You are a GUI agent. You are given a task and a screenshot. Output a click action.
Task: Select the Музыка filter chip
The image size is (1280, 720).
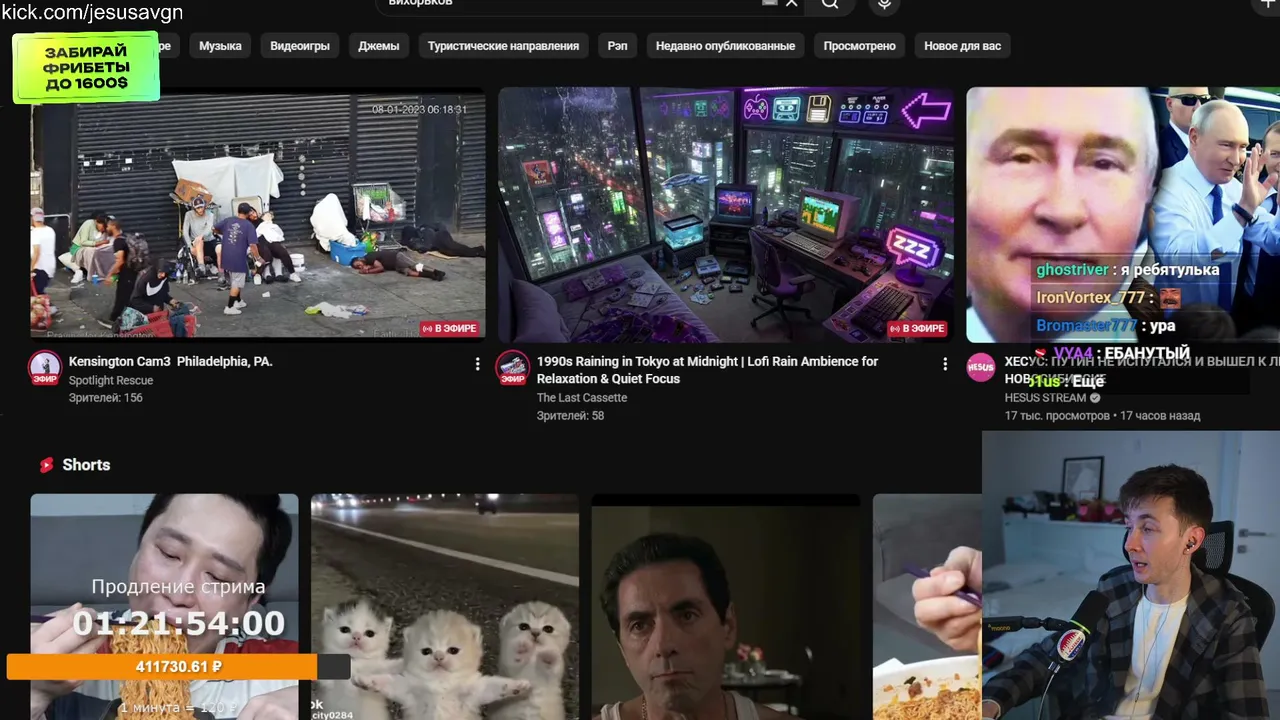tap(220, 46)
